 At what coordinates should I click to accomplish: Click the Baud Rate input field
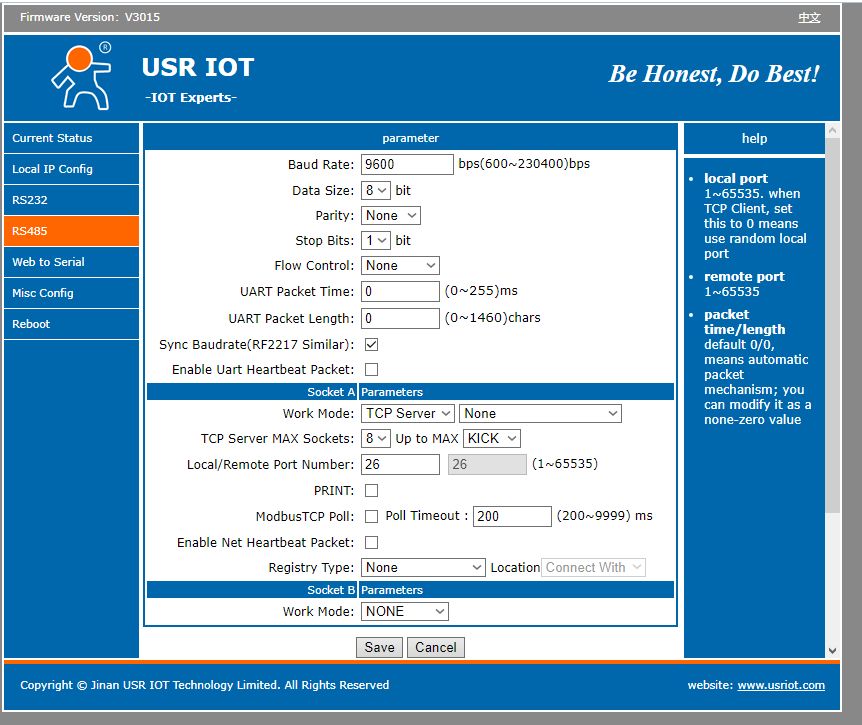(407, 164)
